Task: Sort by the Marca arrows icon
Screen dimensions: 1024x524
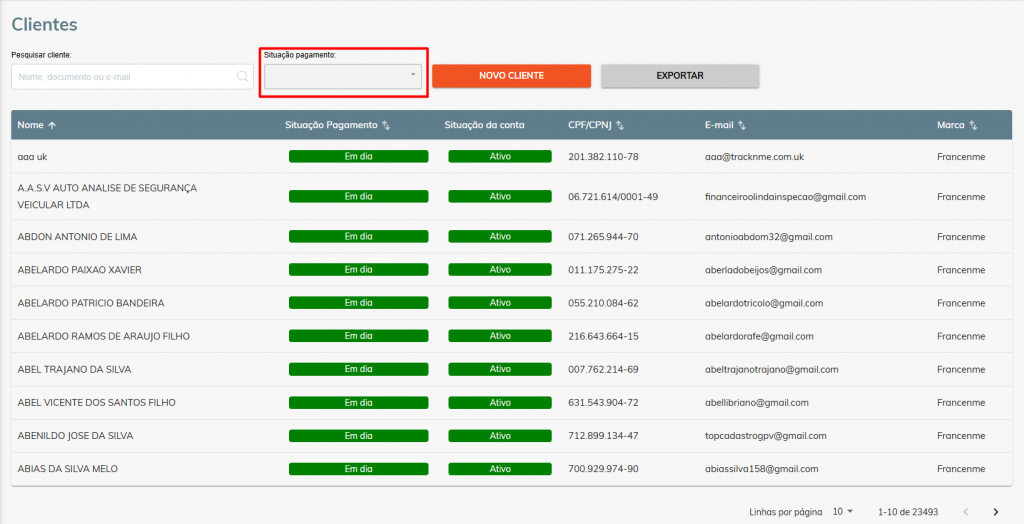Action: point(973,125)
